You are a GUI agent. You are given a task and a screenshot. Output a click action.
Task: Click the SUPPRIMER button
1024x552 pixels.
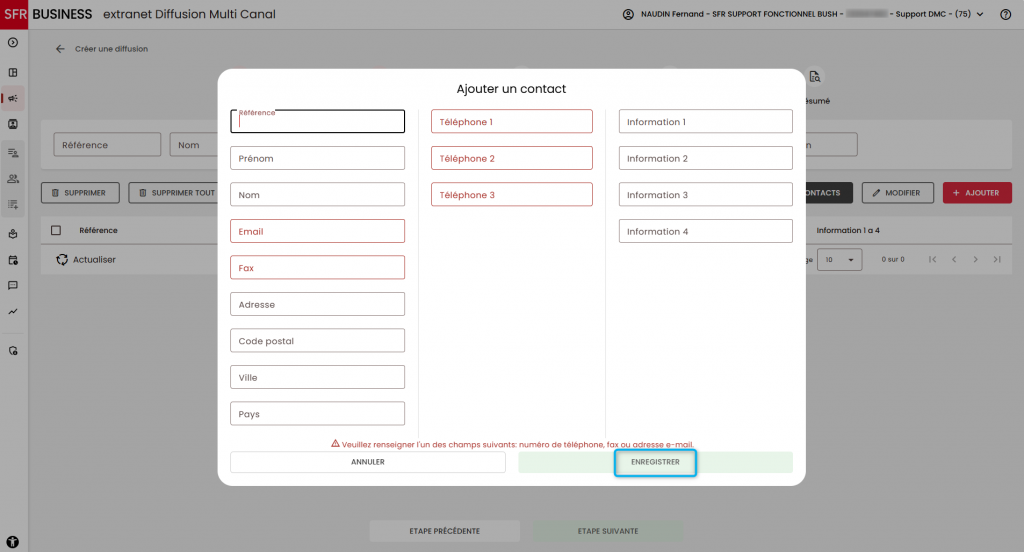(80, 193)
